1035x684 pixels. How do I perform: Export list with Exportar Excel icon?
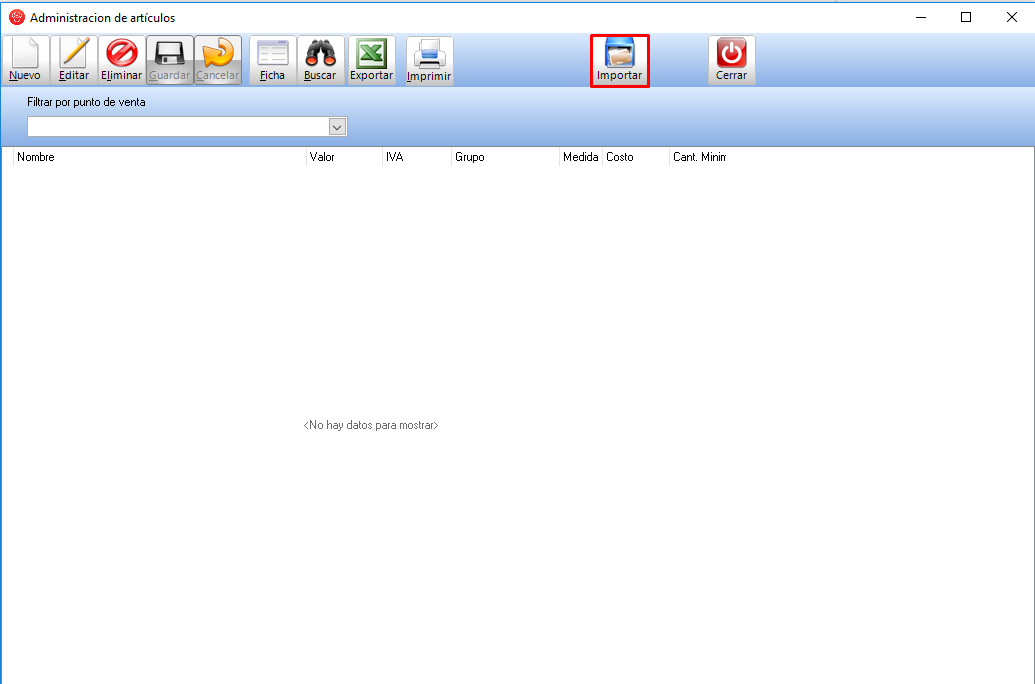coord(371,60)
